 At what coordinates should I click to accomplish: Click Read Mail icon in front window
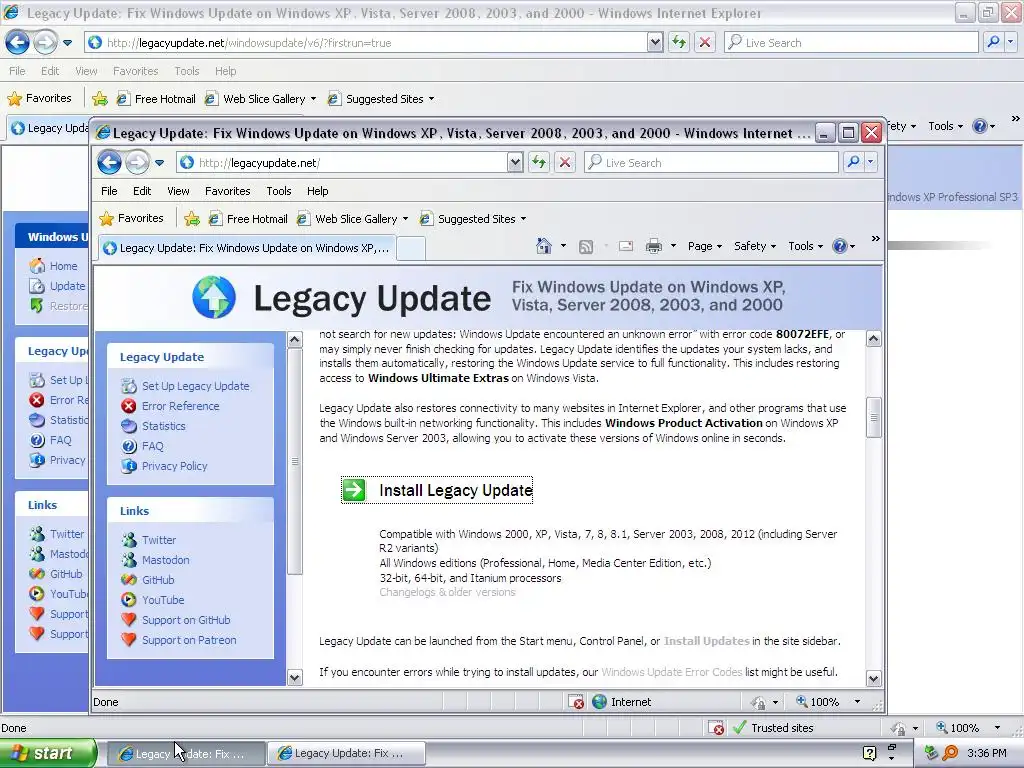click(x=626, y=246)
